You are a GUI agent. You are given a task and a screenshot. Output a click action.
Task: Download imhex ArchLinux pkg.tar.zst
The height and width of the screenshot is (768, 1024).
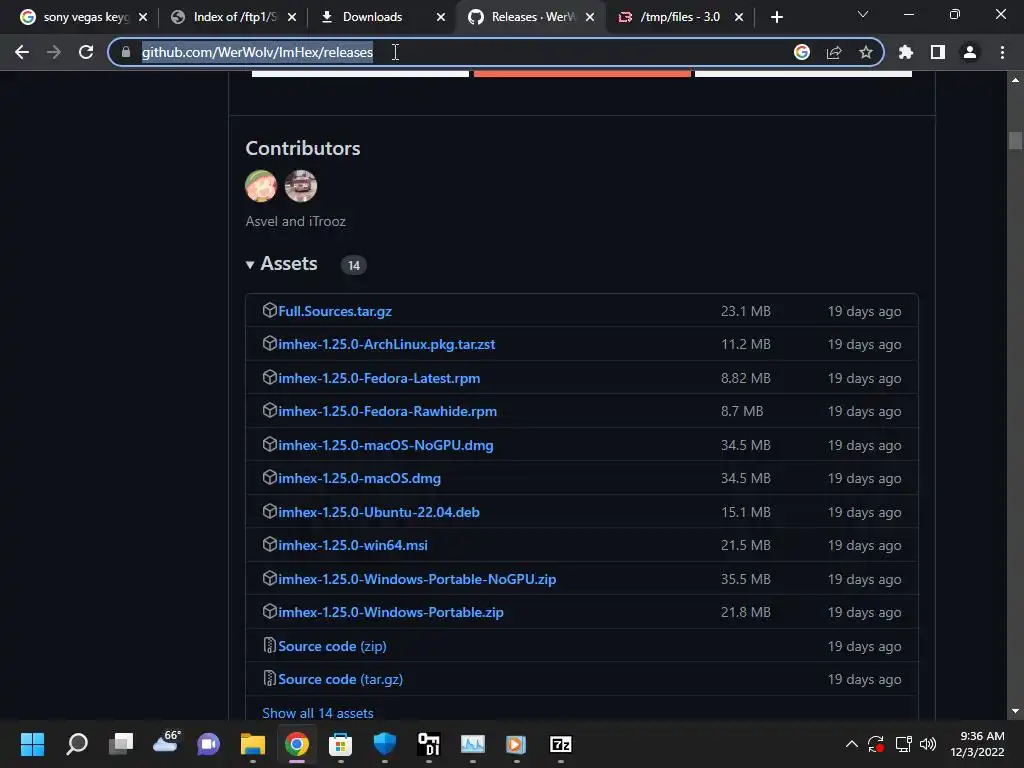click(x=386, y=344)
